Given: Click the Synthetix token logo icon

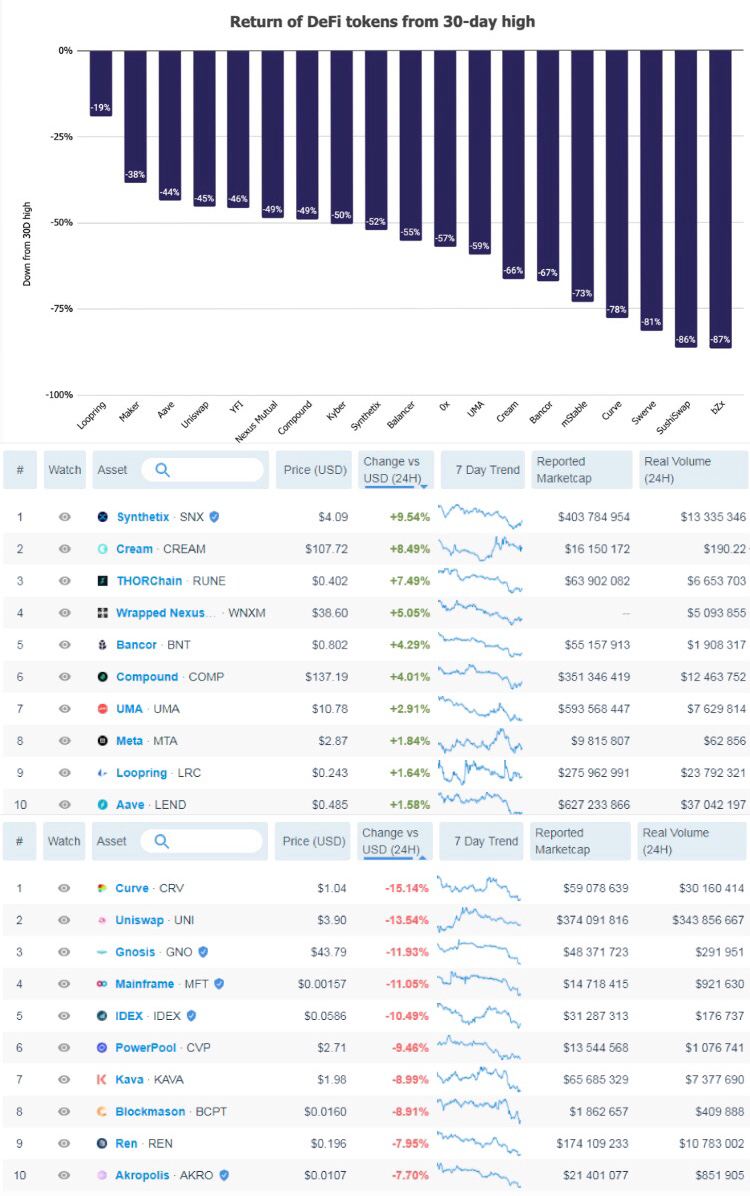Looking at the screenshot, I should point(103,517).
